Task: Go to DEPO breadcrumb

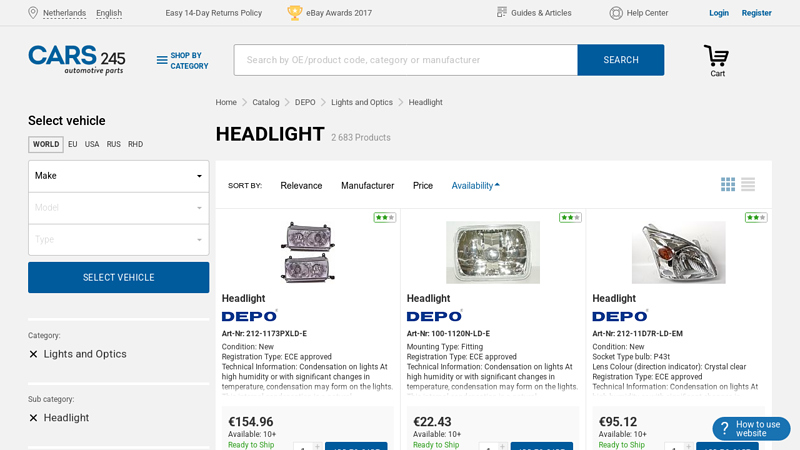Action: coord(305,102)
